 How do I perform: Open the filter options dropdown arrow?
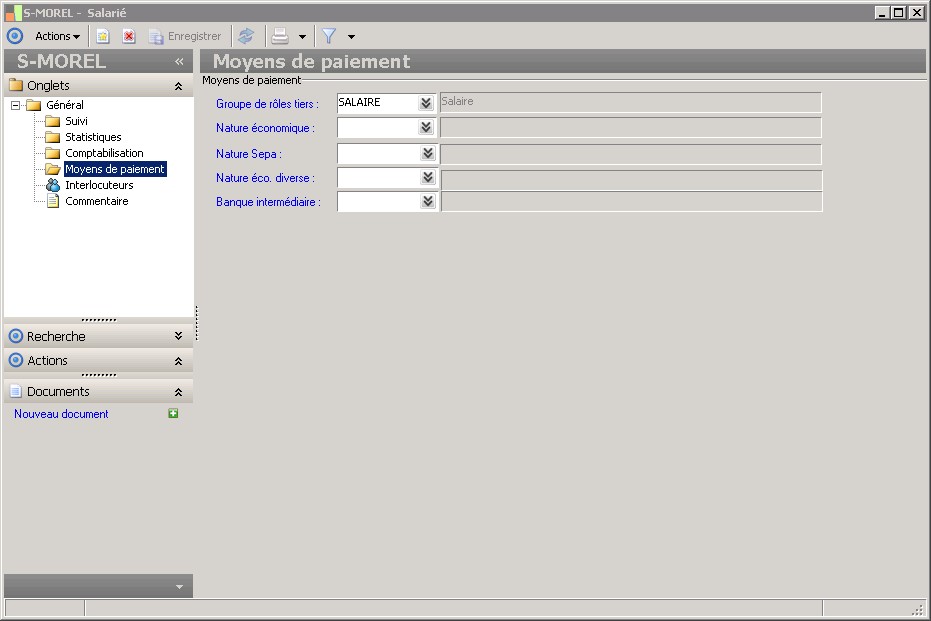(x=352, y=37)
